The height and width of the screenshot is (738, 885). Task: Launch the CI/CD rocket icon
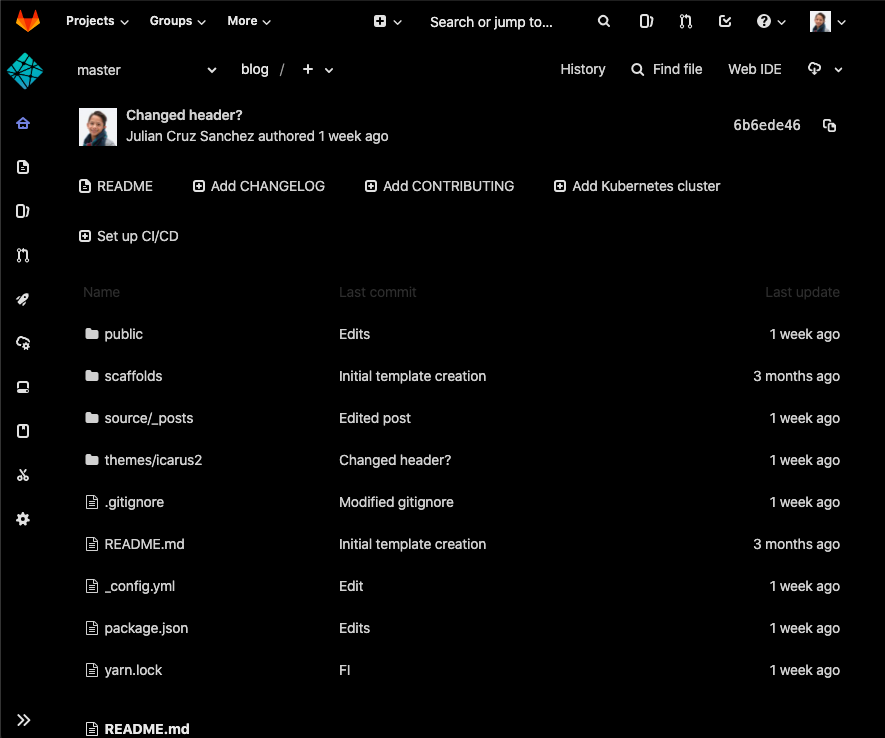pyautogui.click(x=23, y=299)
